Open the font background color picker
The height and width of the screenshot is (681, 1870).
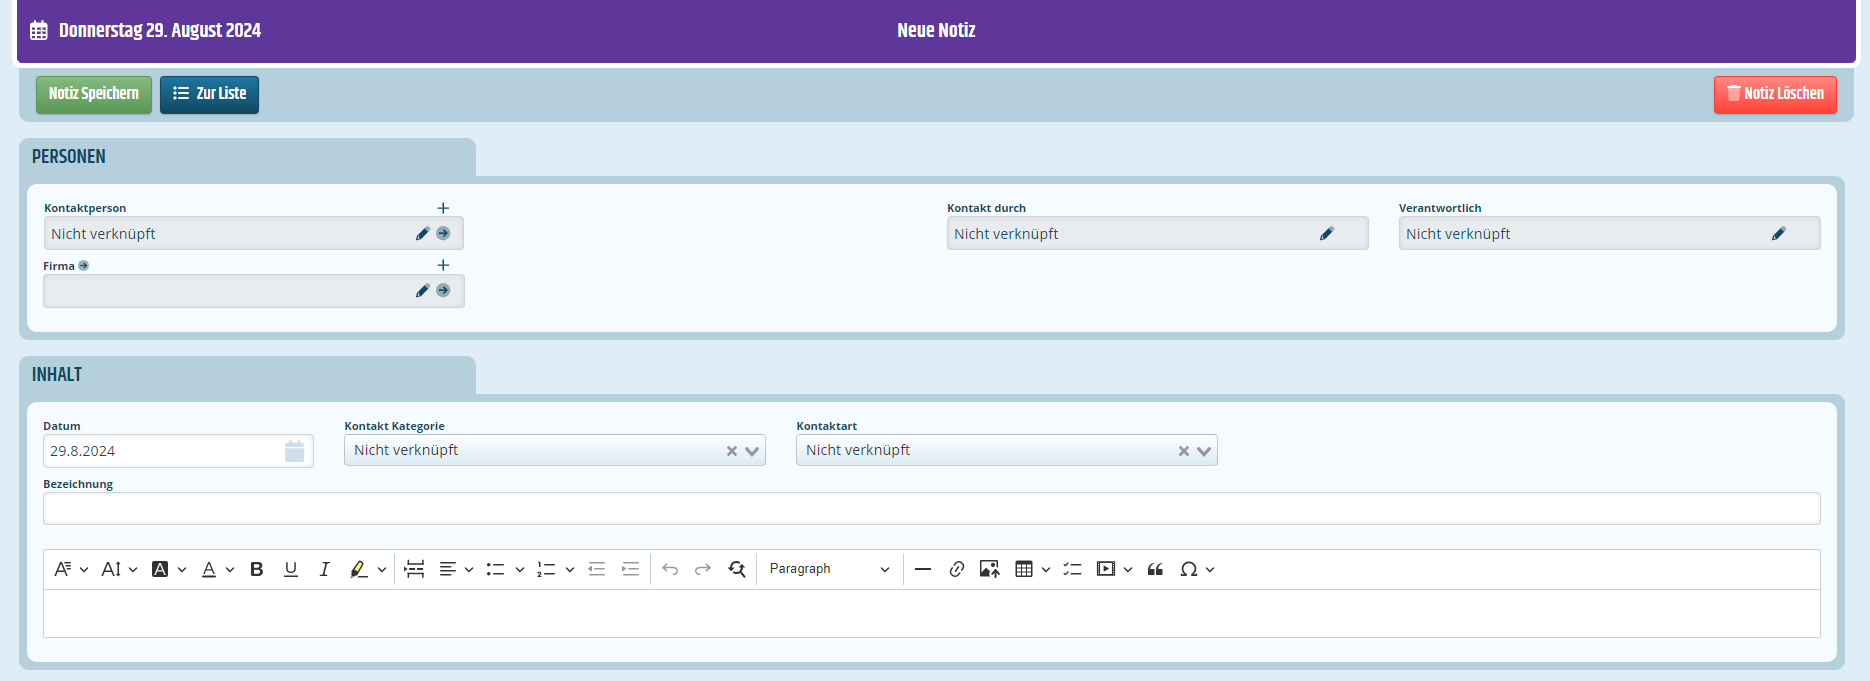click(x=168, y=569)
